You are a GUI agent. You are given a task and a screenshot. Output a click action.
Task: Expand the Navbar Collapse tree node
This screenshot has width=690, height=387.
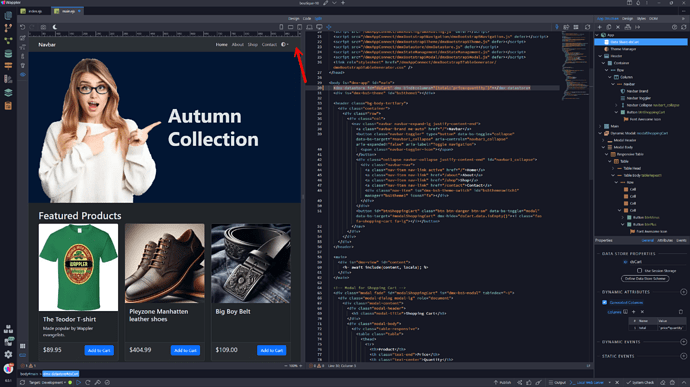tap(616, 105)
